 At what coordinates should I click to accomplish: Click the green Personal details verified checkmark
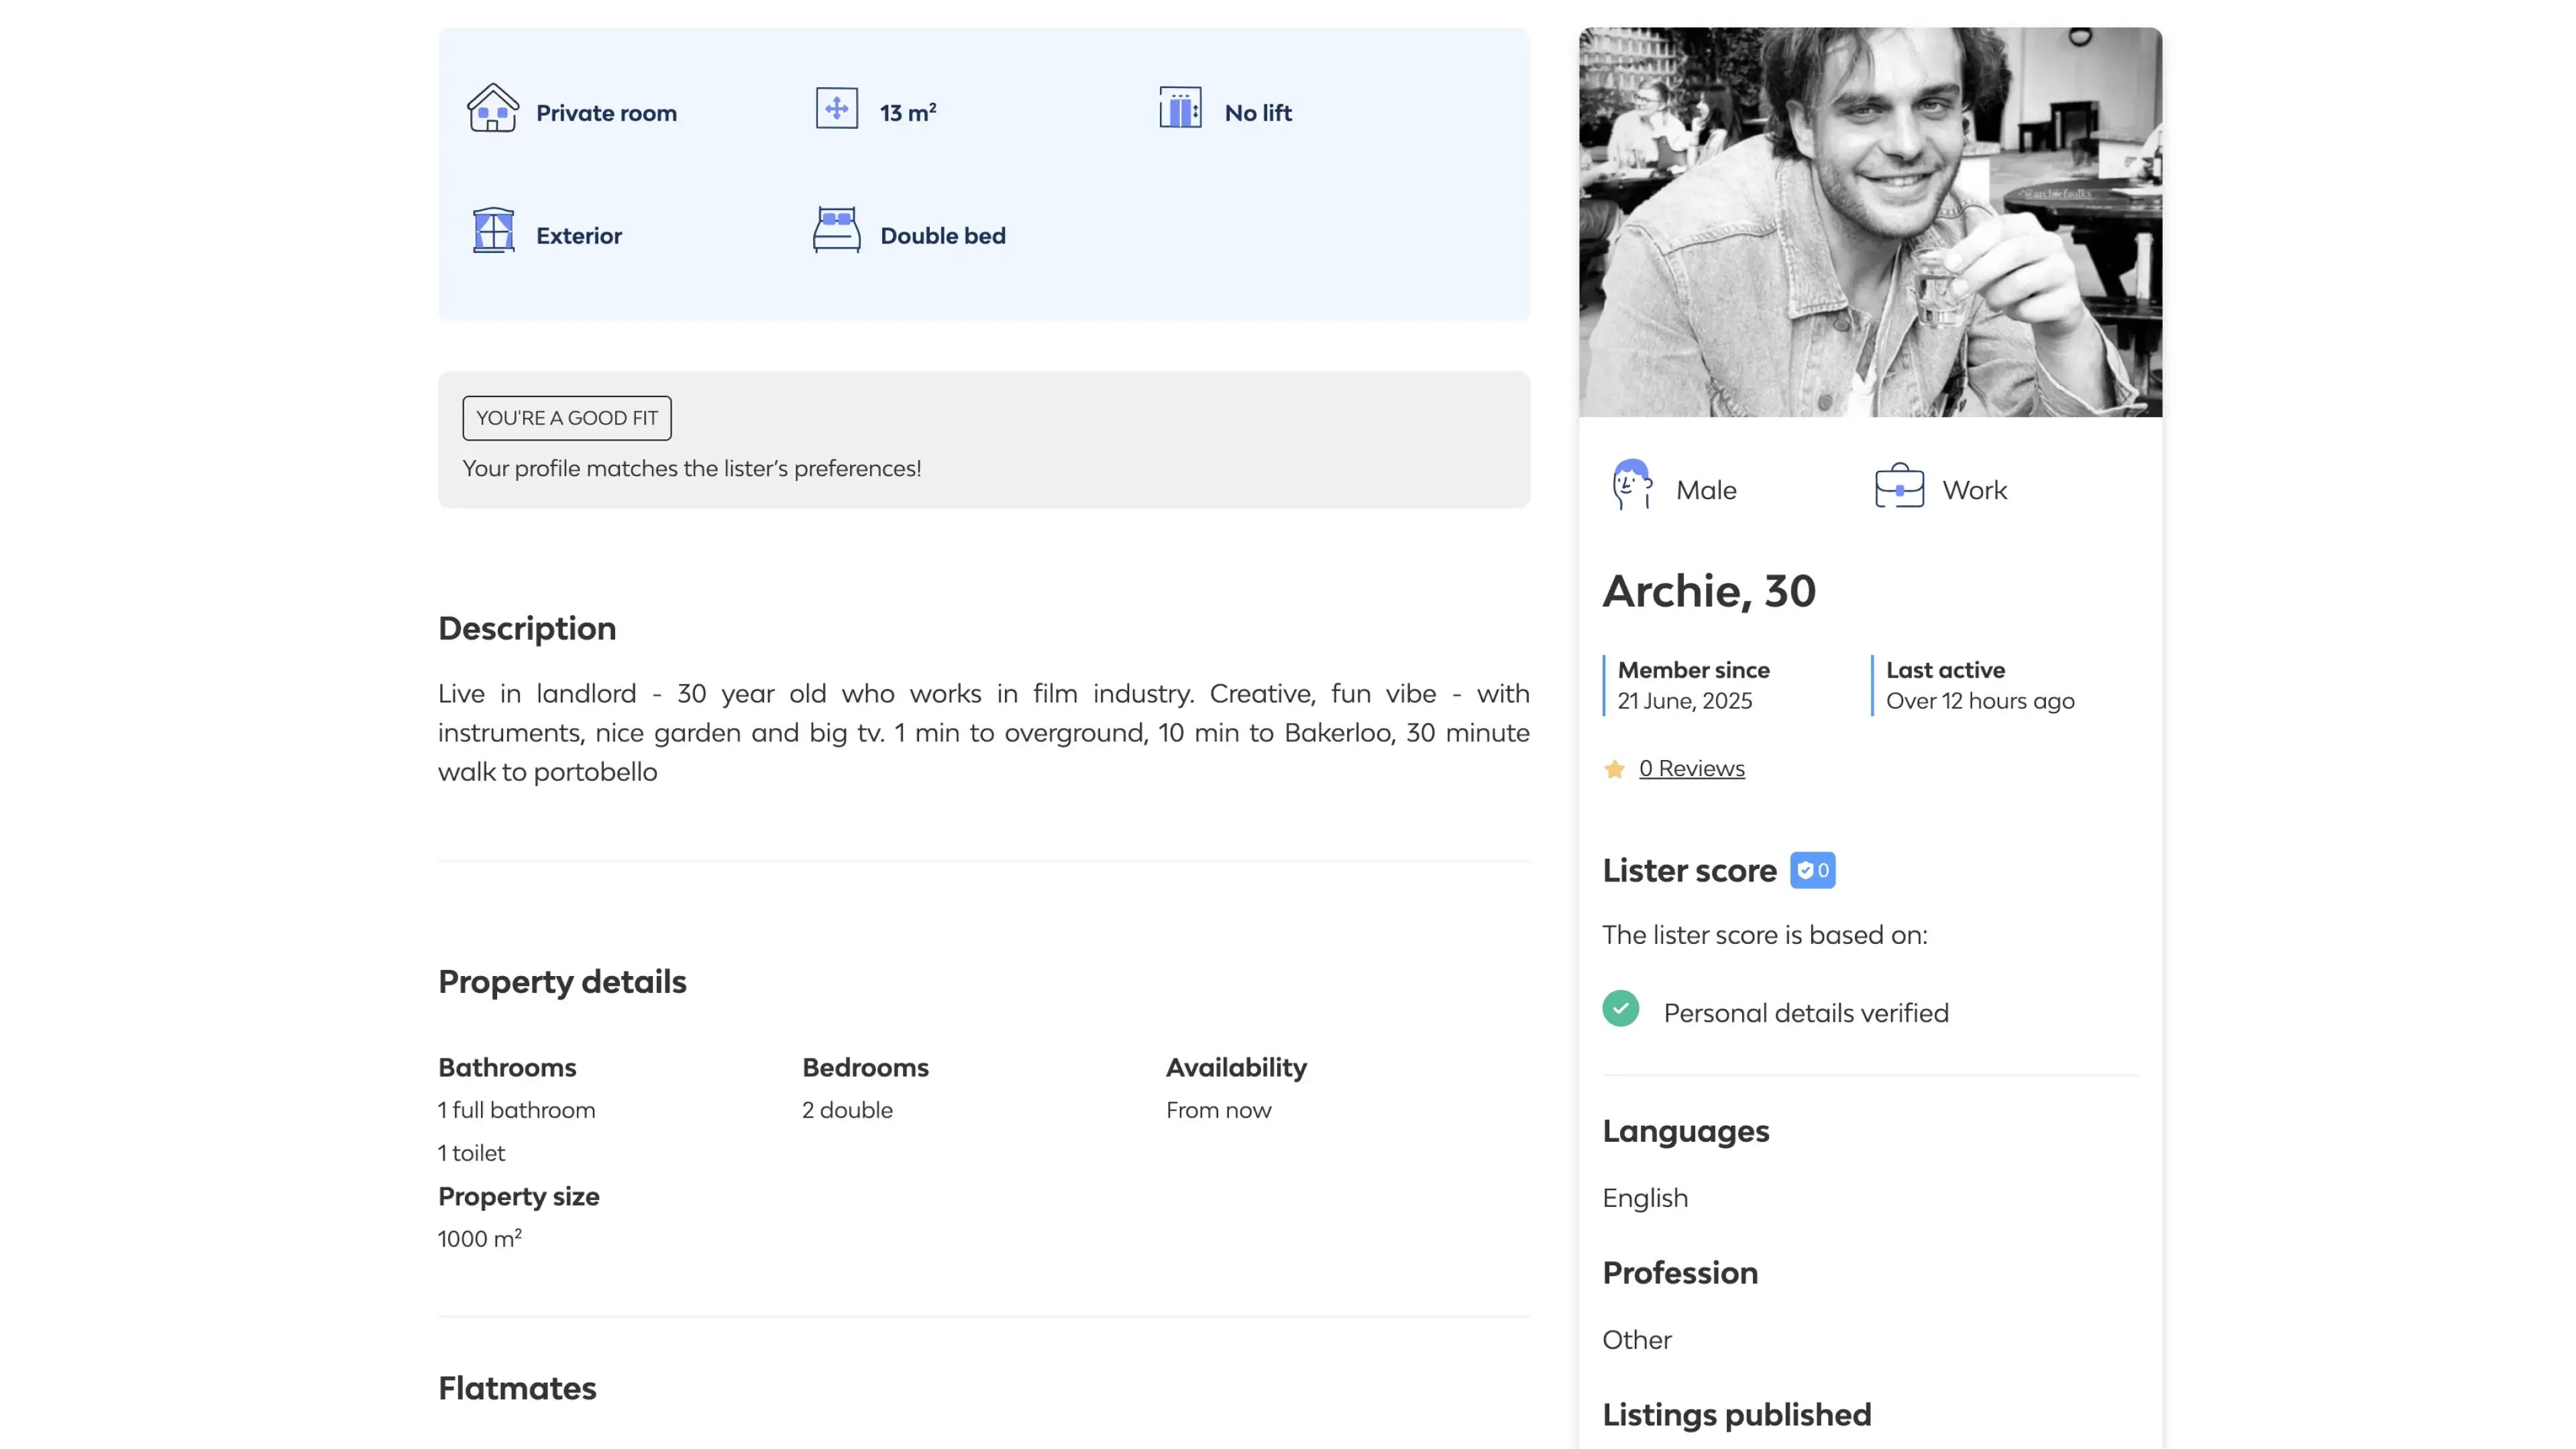pos(1620,1009)
